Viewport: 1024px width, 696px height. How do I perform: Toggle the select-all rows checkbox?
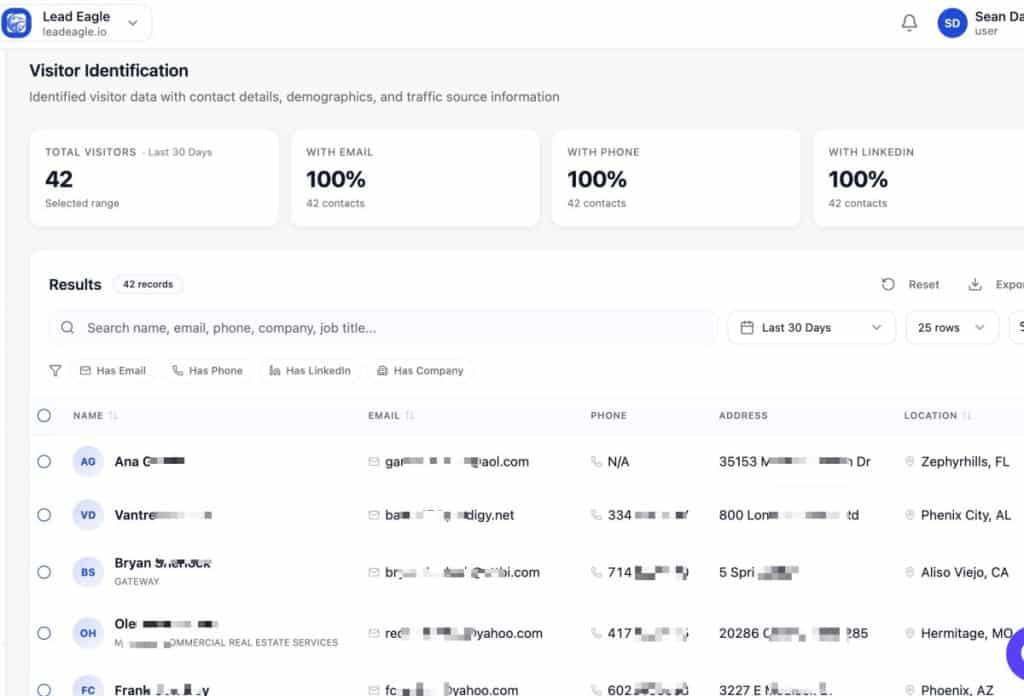[x=44, y=415]
